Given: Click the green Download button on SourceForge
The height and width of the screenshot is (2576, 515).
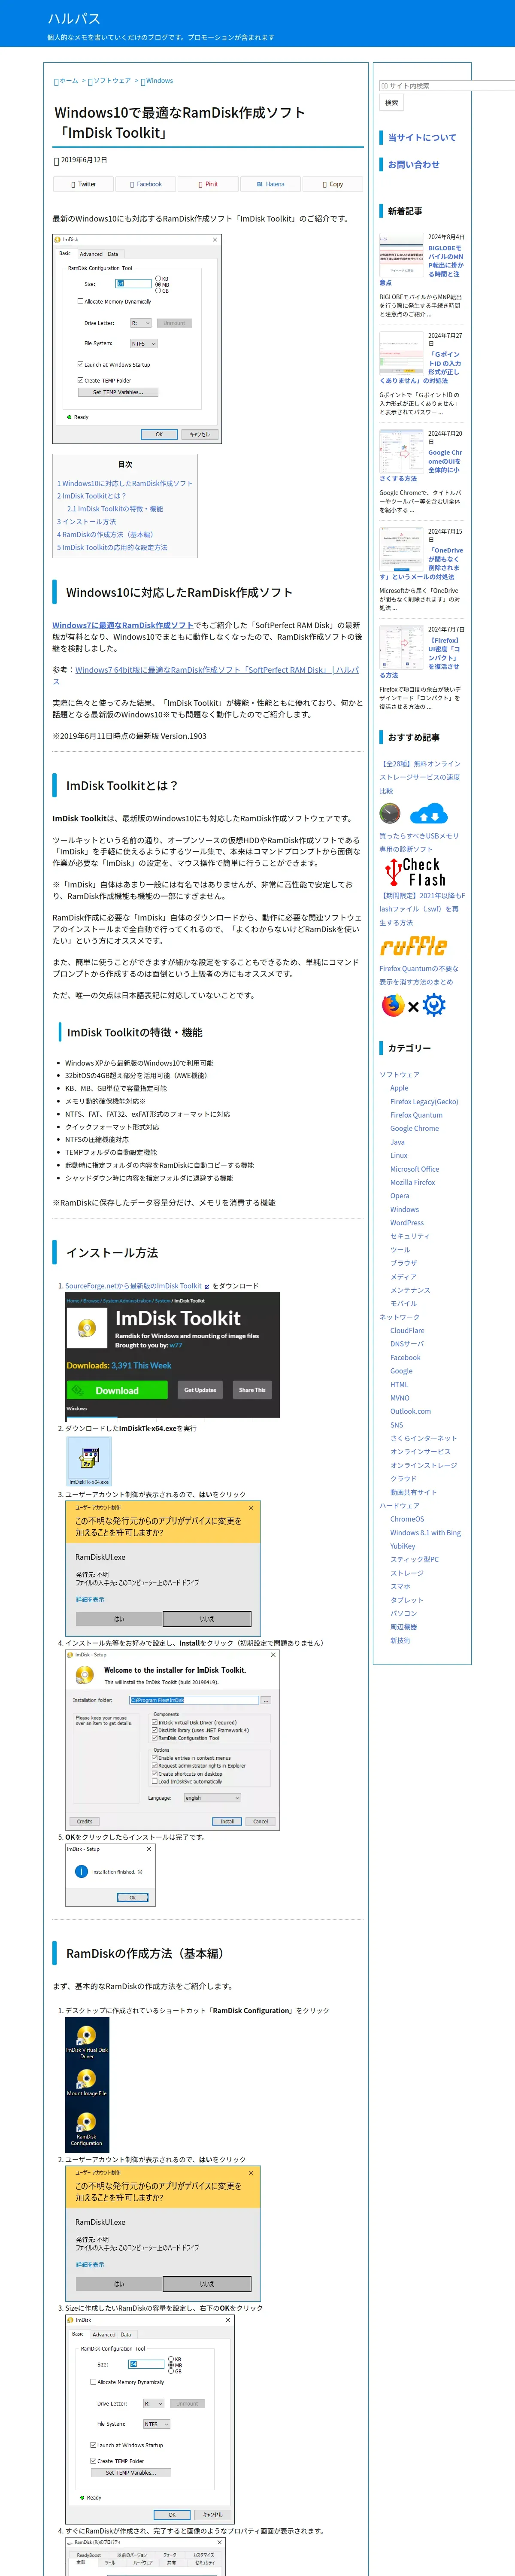Looking at the screenshot, I should coord(117,1390).
